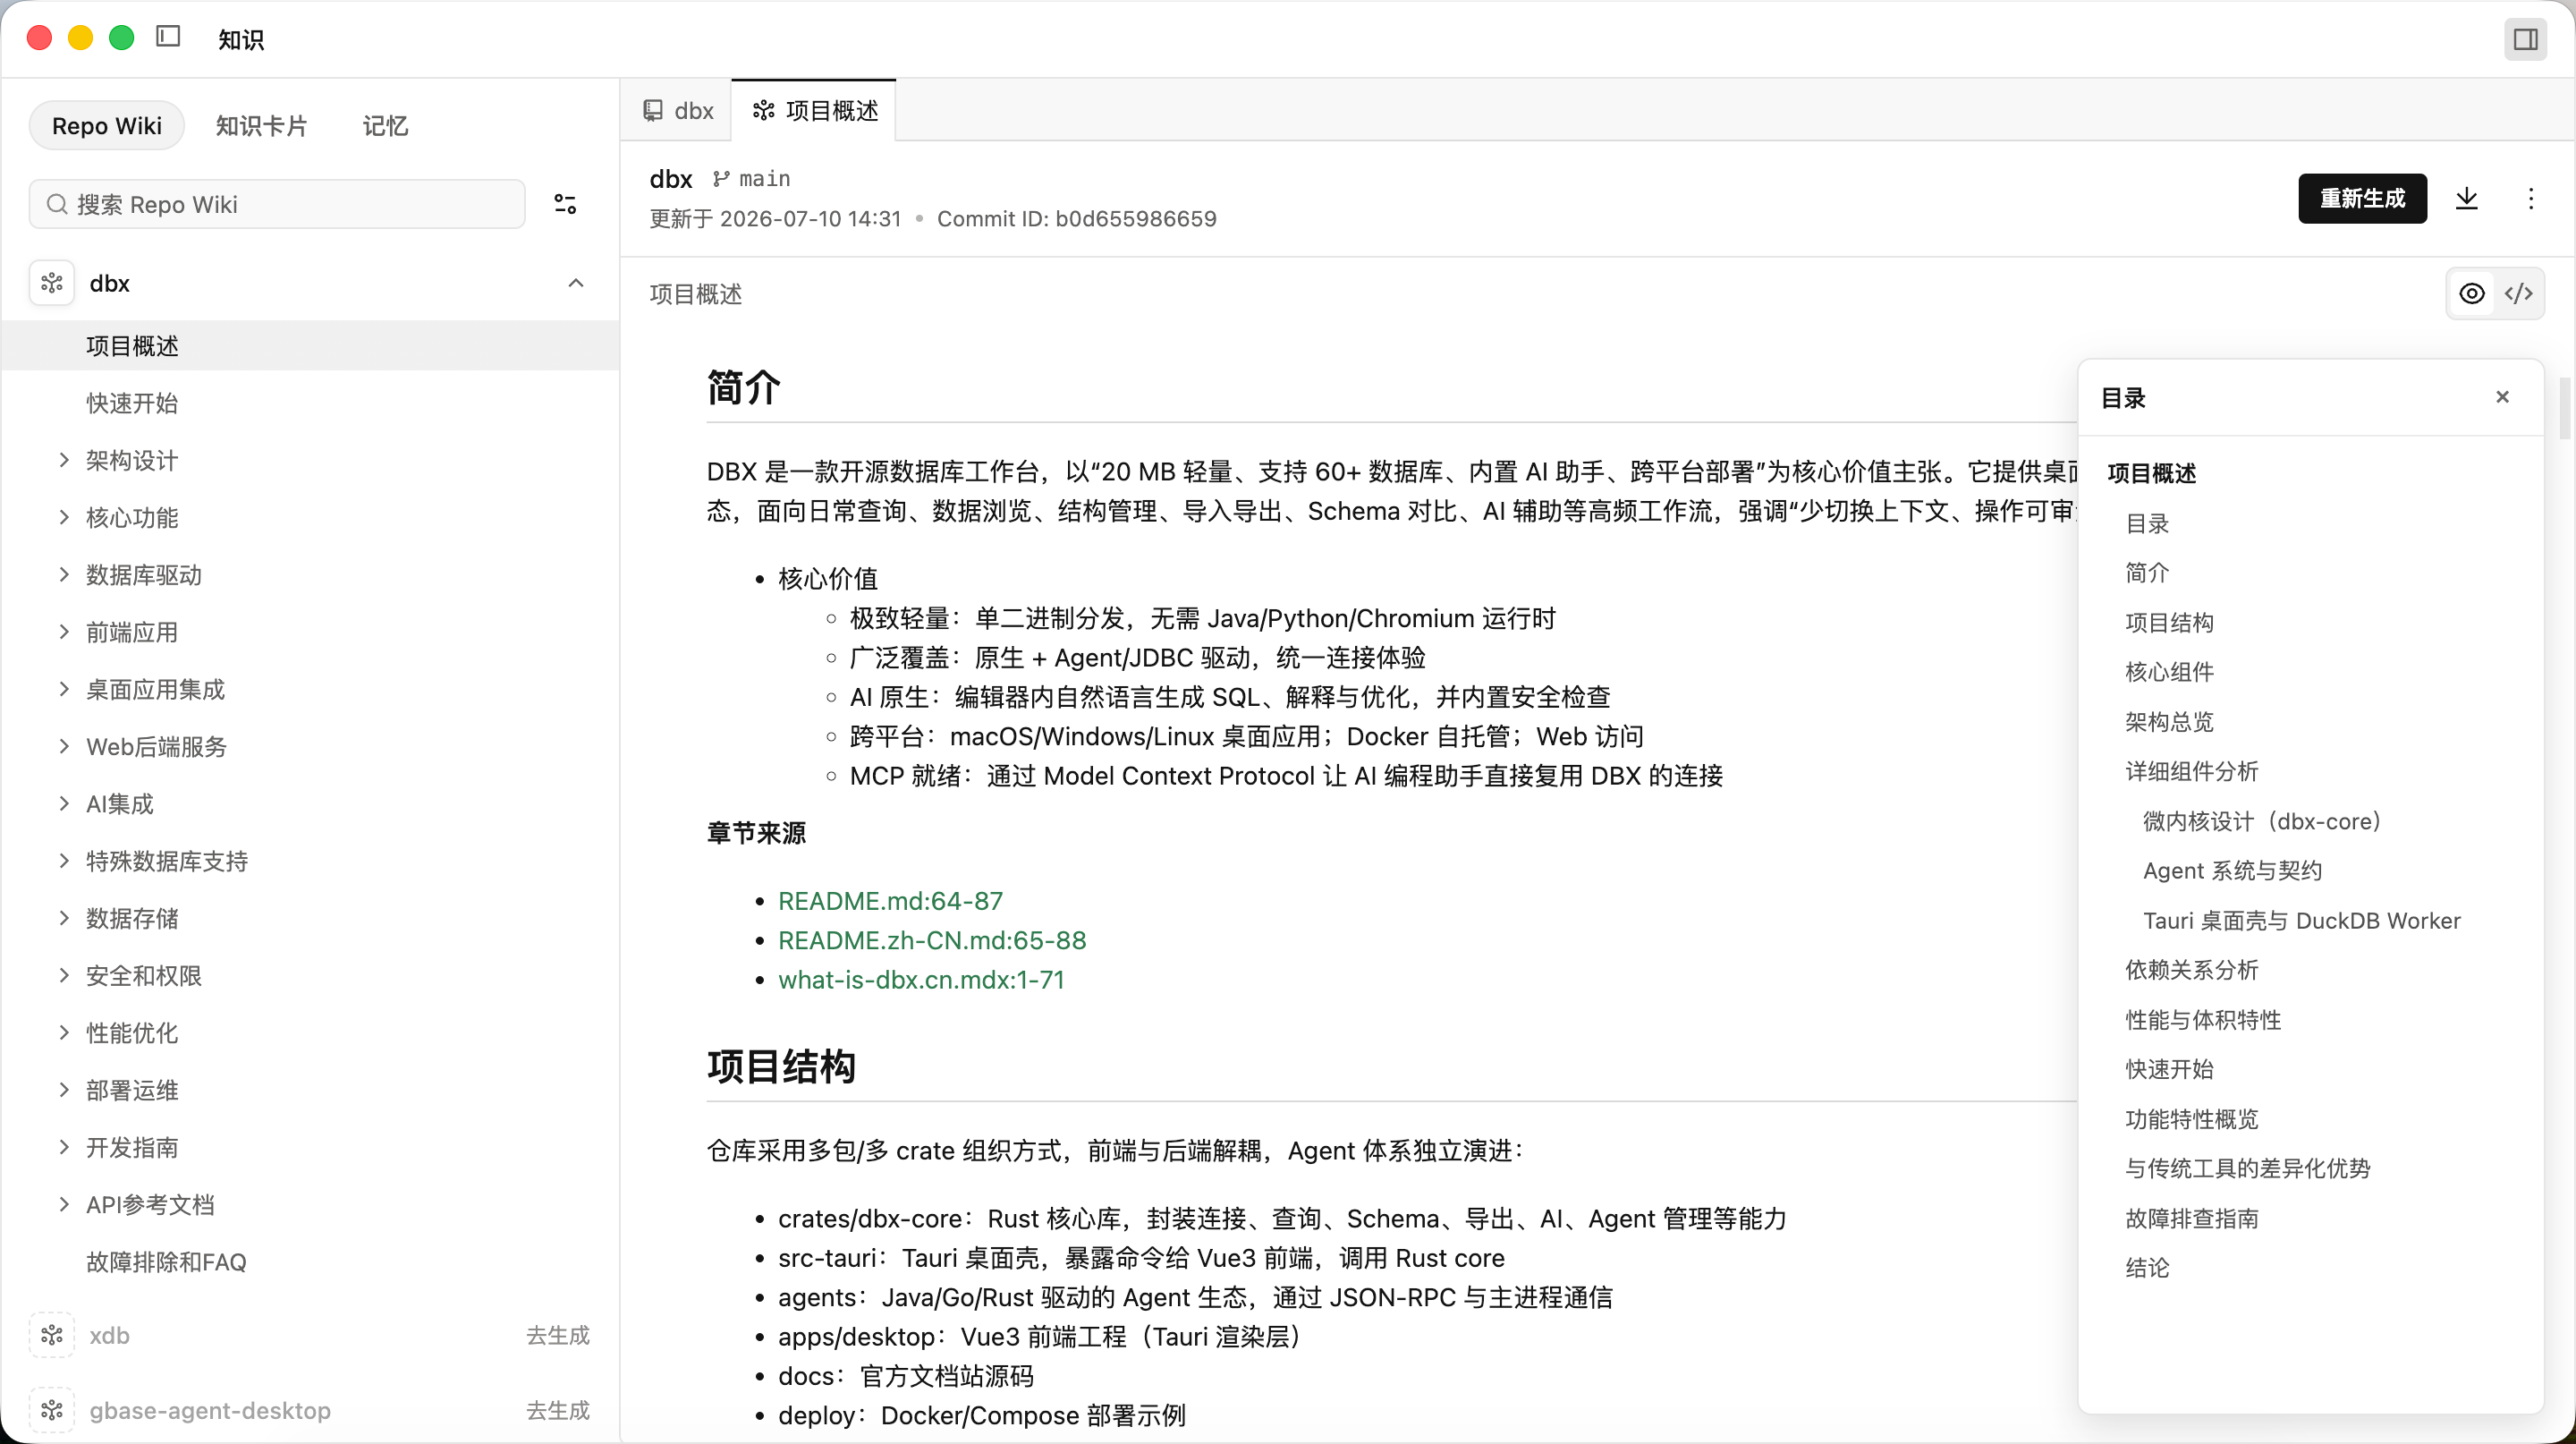Open the Repo Wiki filter settings icon
2576x1444 pixels.
[x=565, y=204]
